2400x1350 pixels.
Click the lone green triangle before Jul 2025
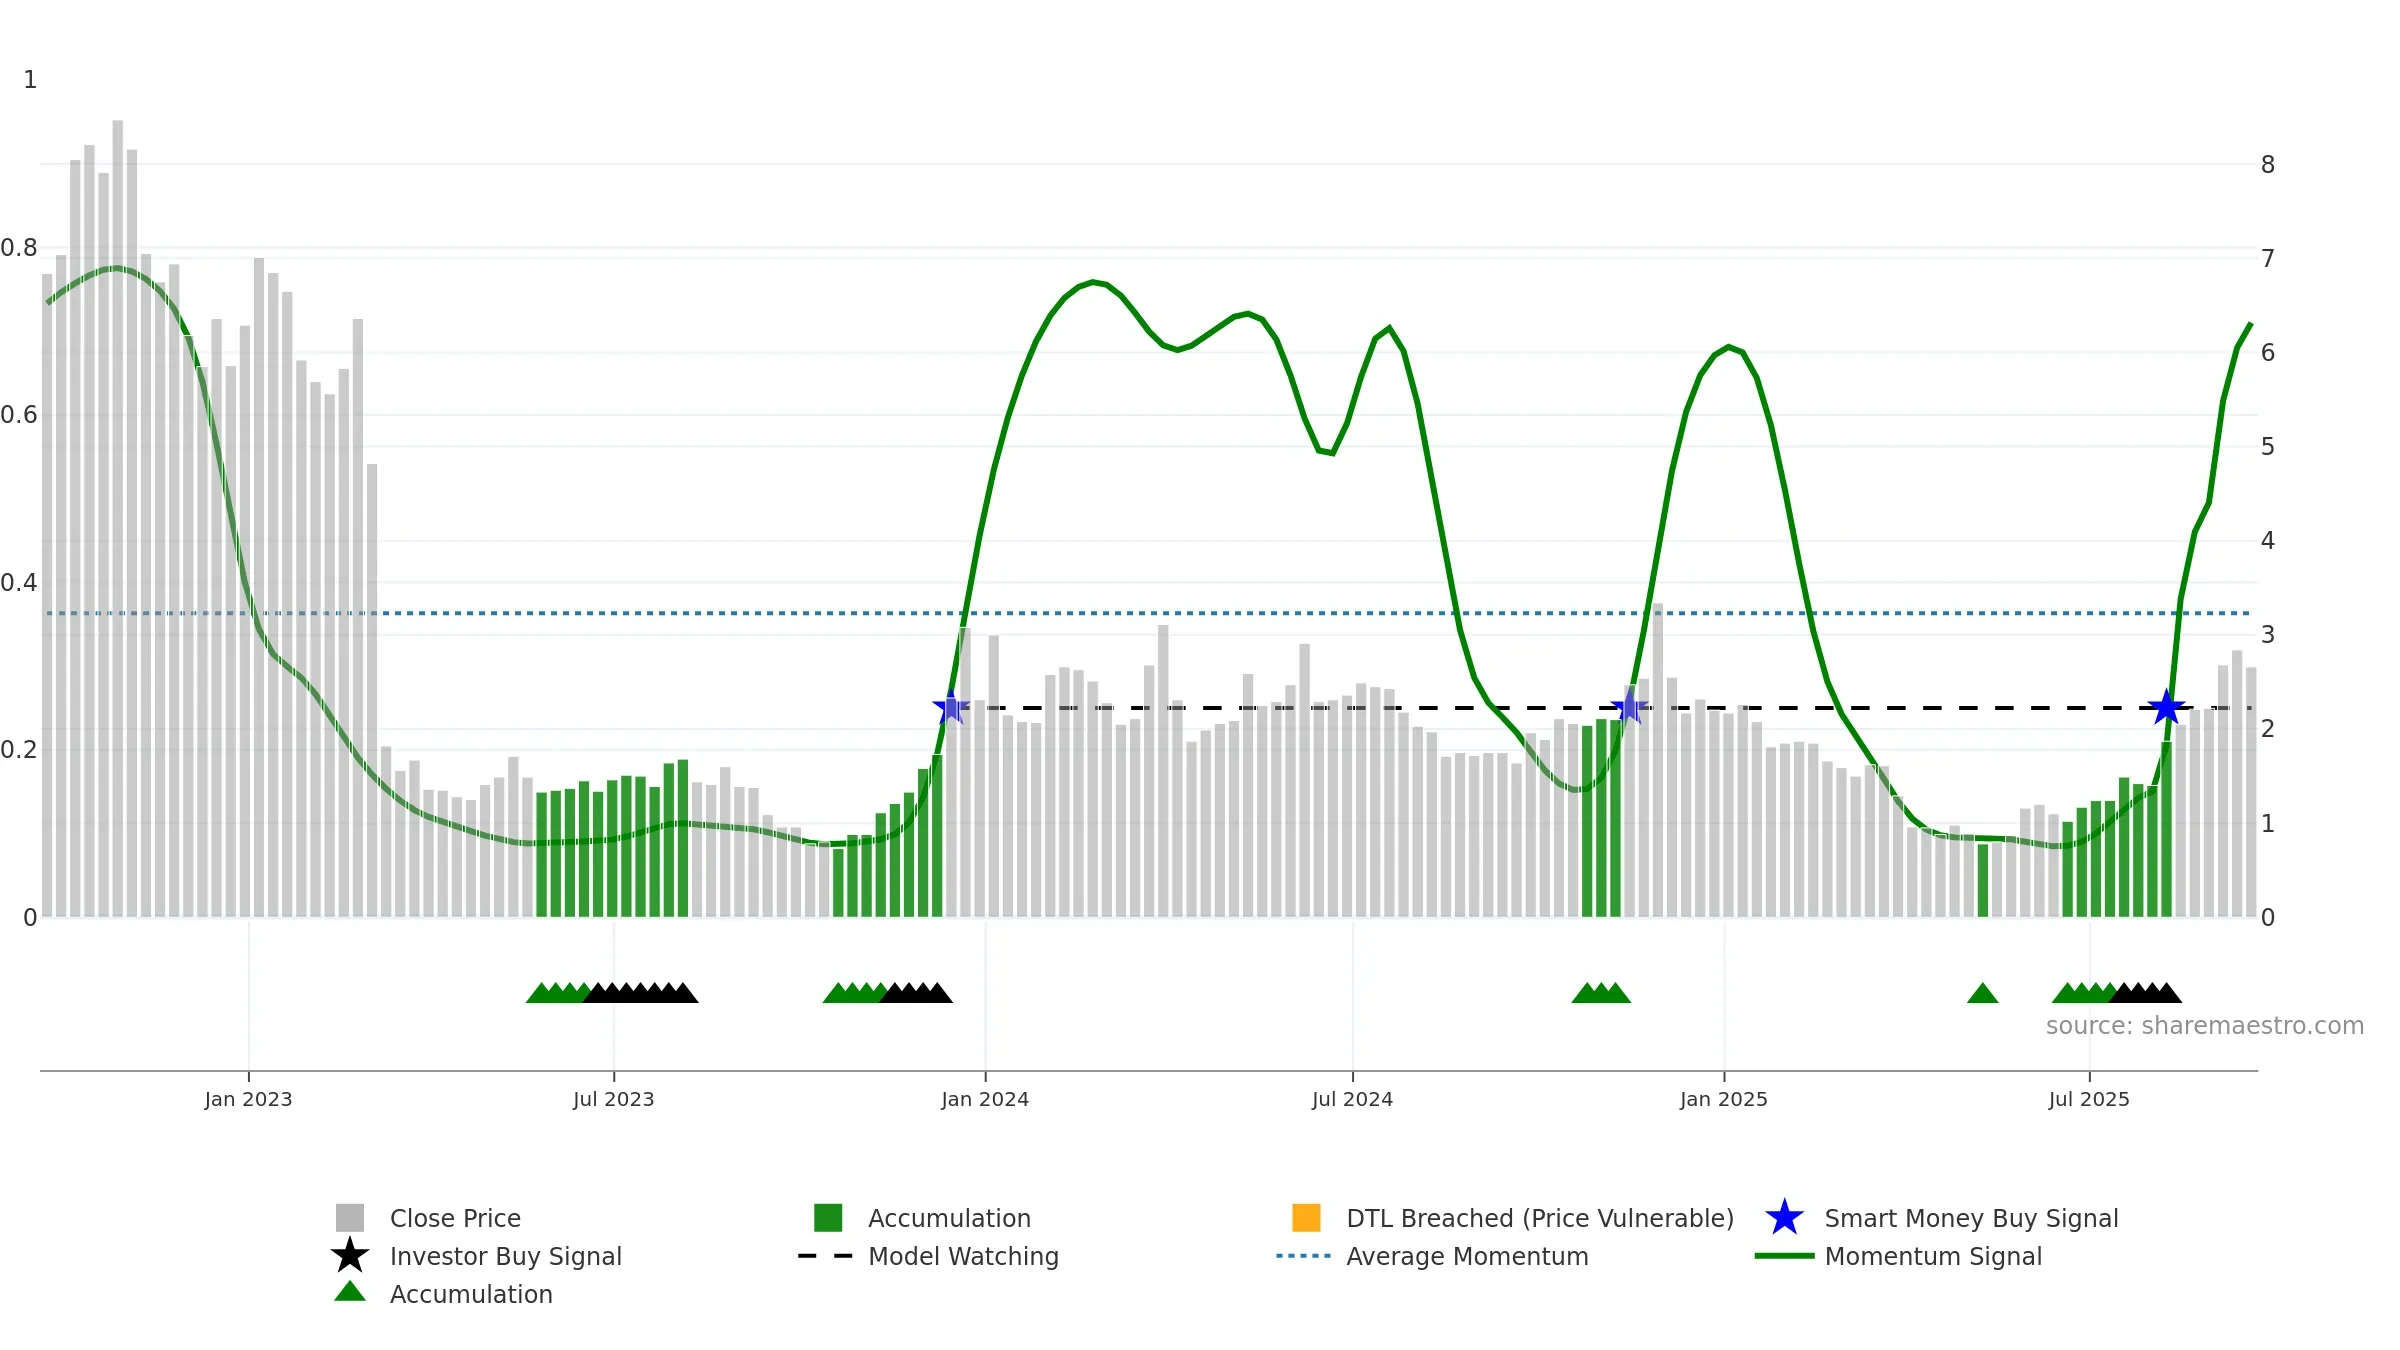(1982, 993)
